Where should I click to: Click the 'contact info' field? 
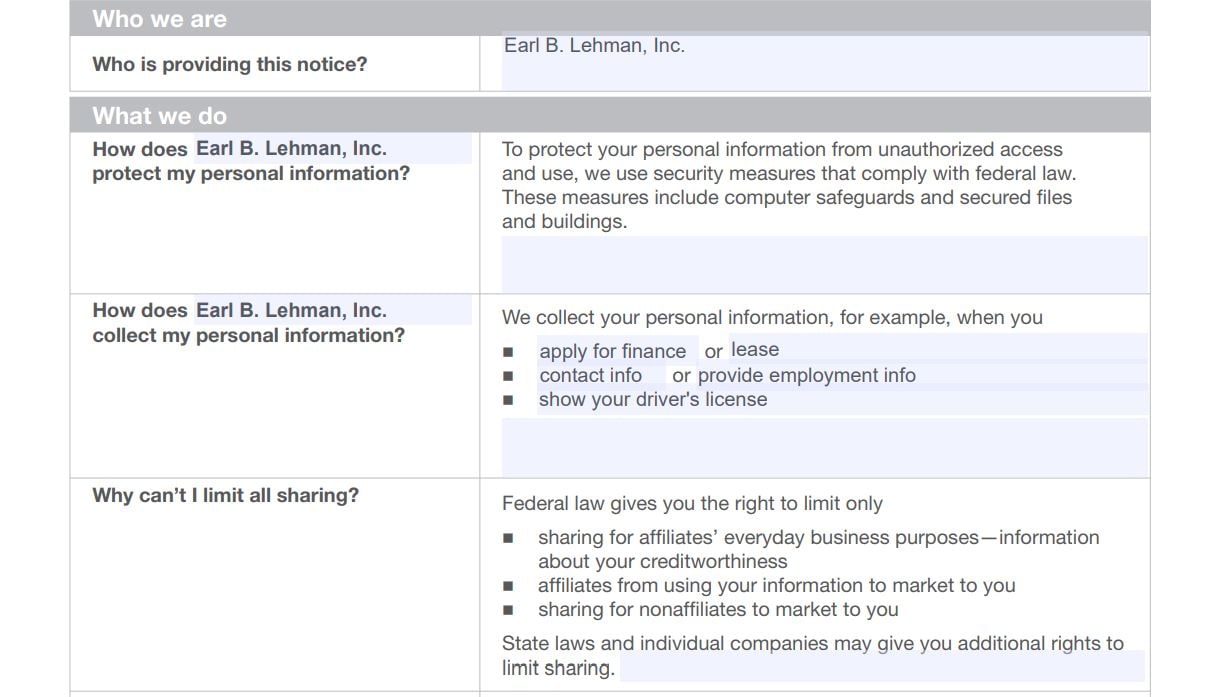tap(601, 375)
